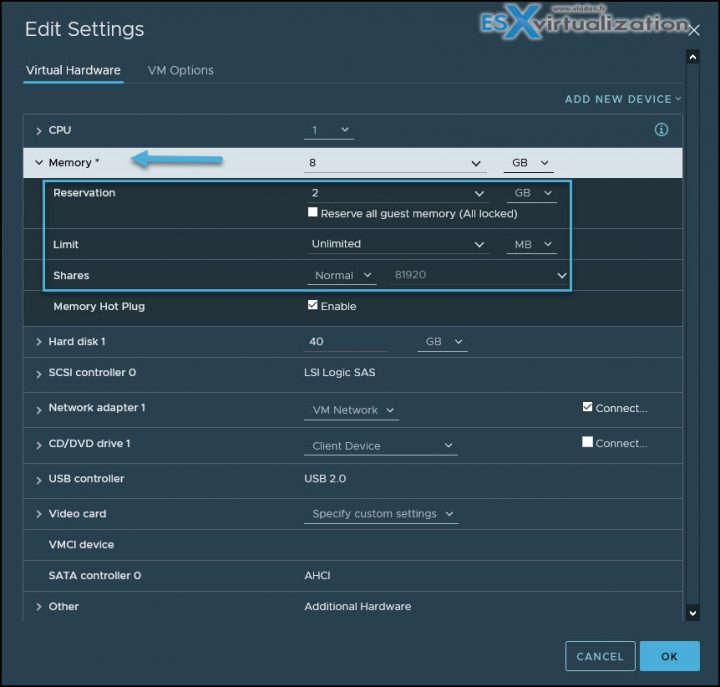
Task: Open the Add New Device menu
Action: 622,99
